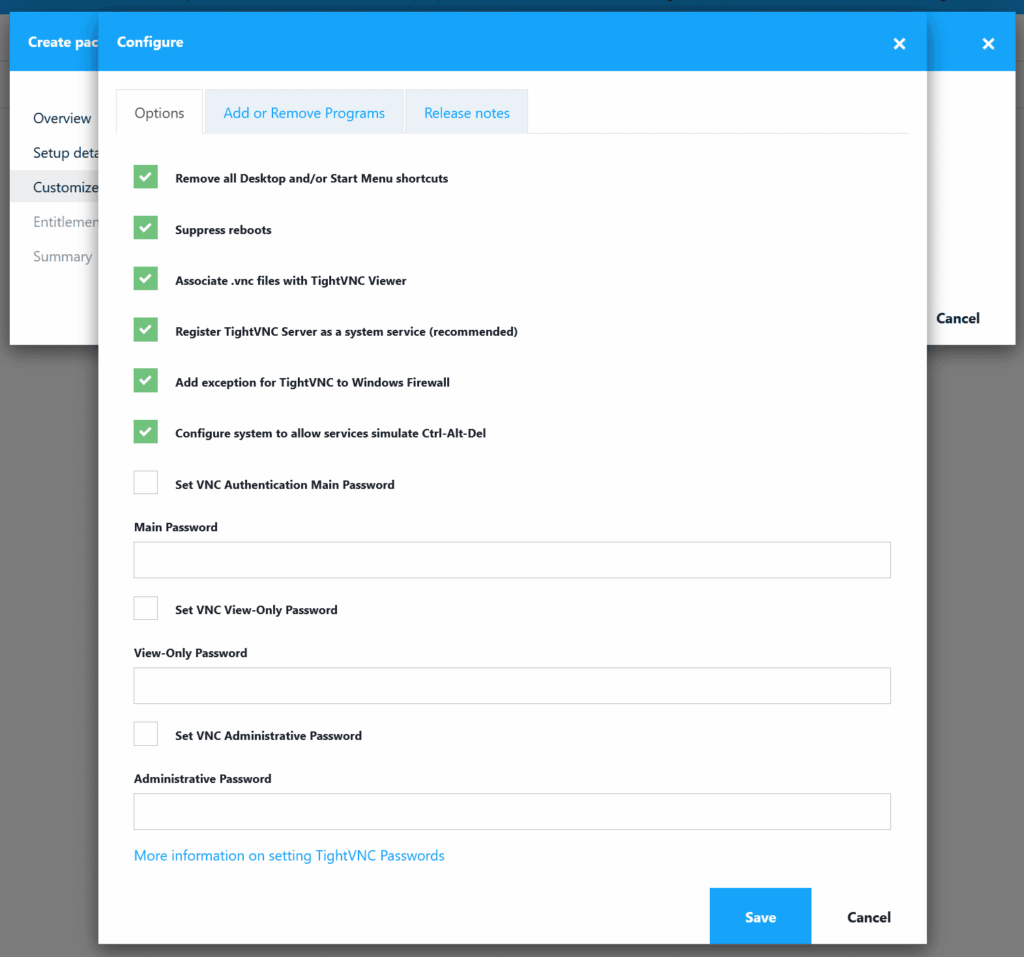Close the Create package dialog behind
Viewport: 1024px width, 957px height.
click(x=988, y=43)
